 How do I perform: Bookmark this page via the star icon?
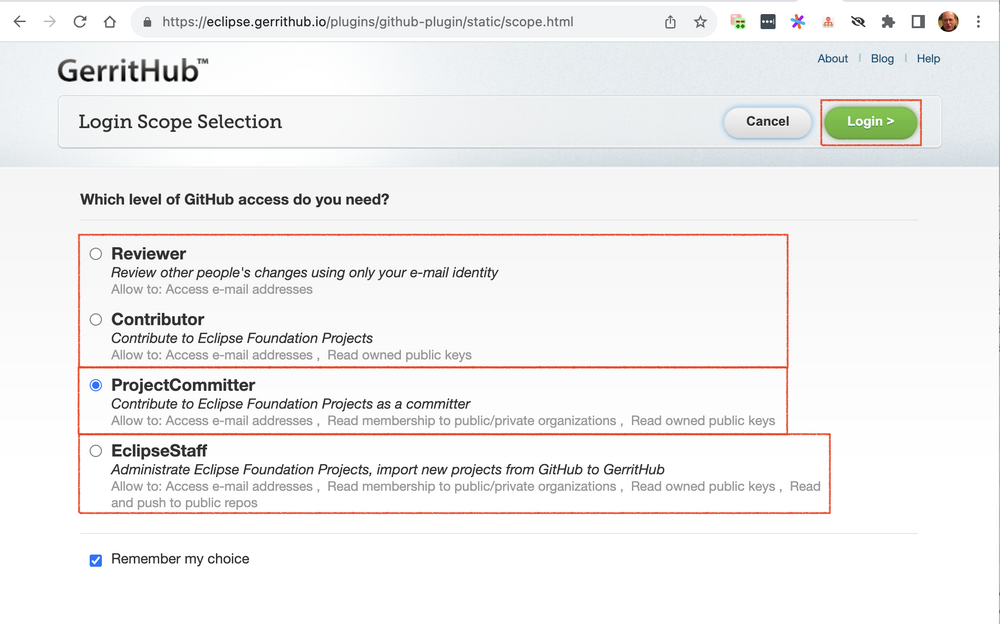(x=700, y=20)
